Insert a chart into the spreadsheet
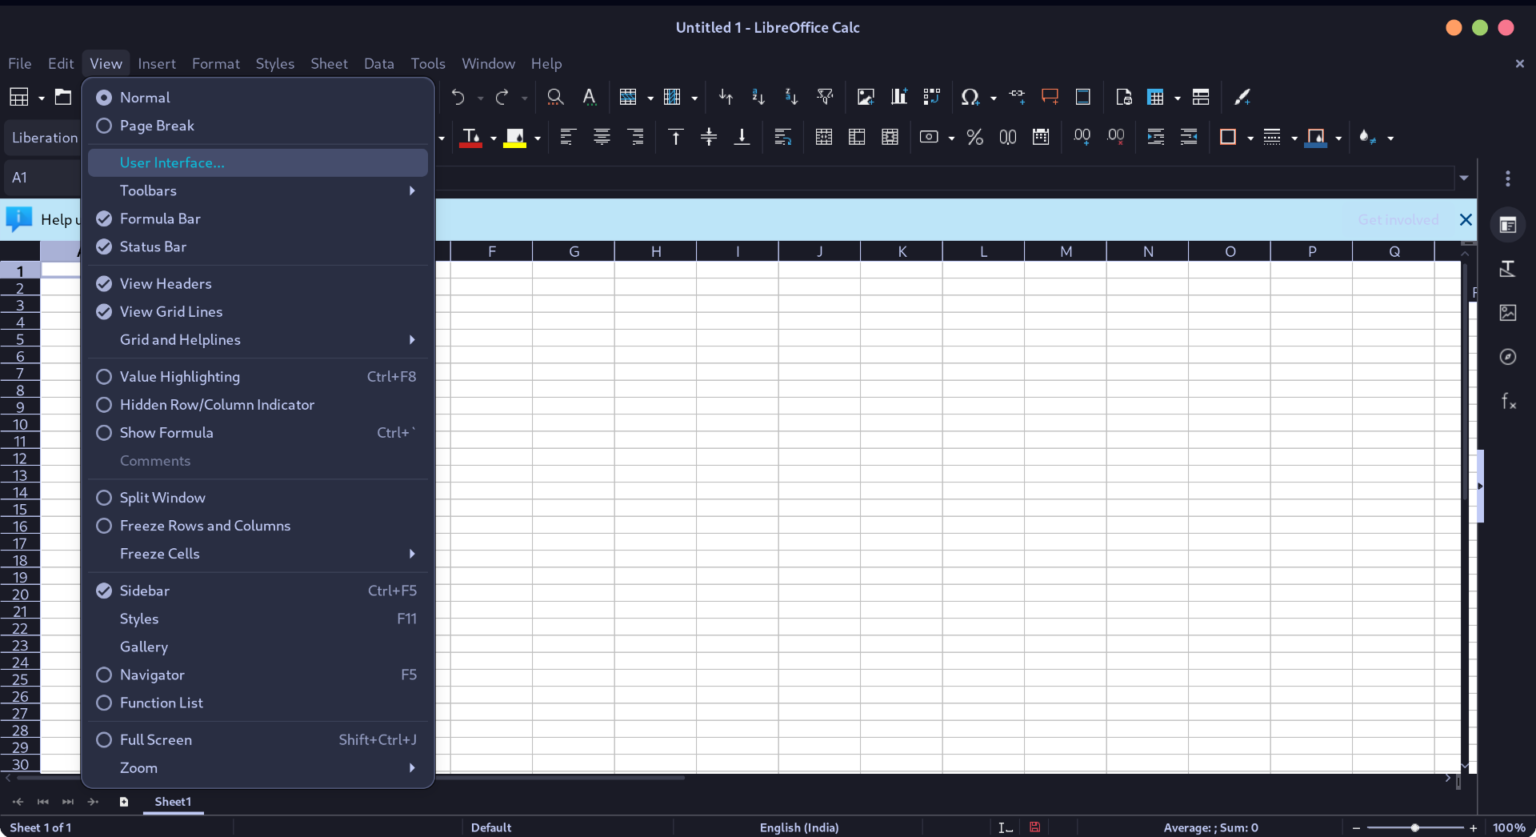Image resolution: width=1536 pixels, height=837 pixels. tap(898, 96)
